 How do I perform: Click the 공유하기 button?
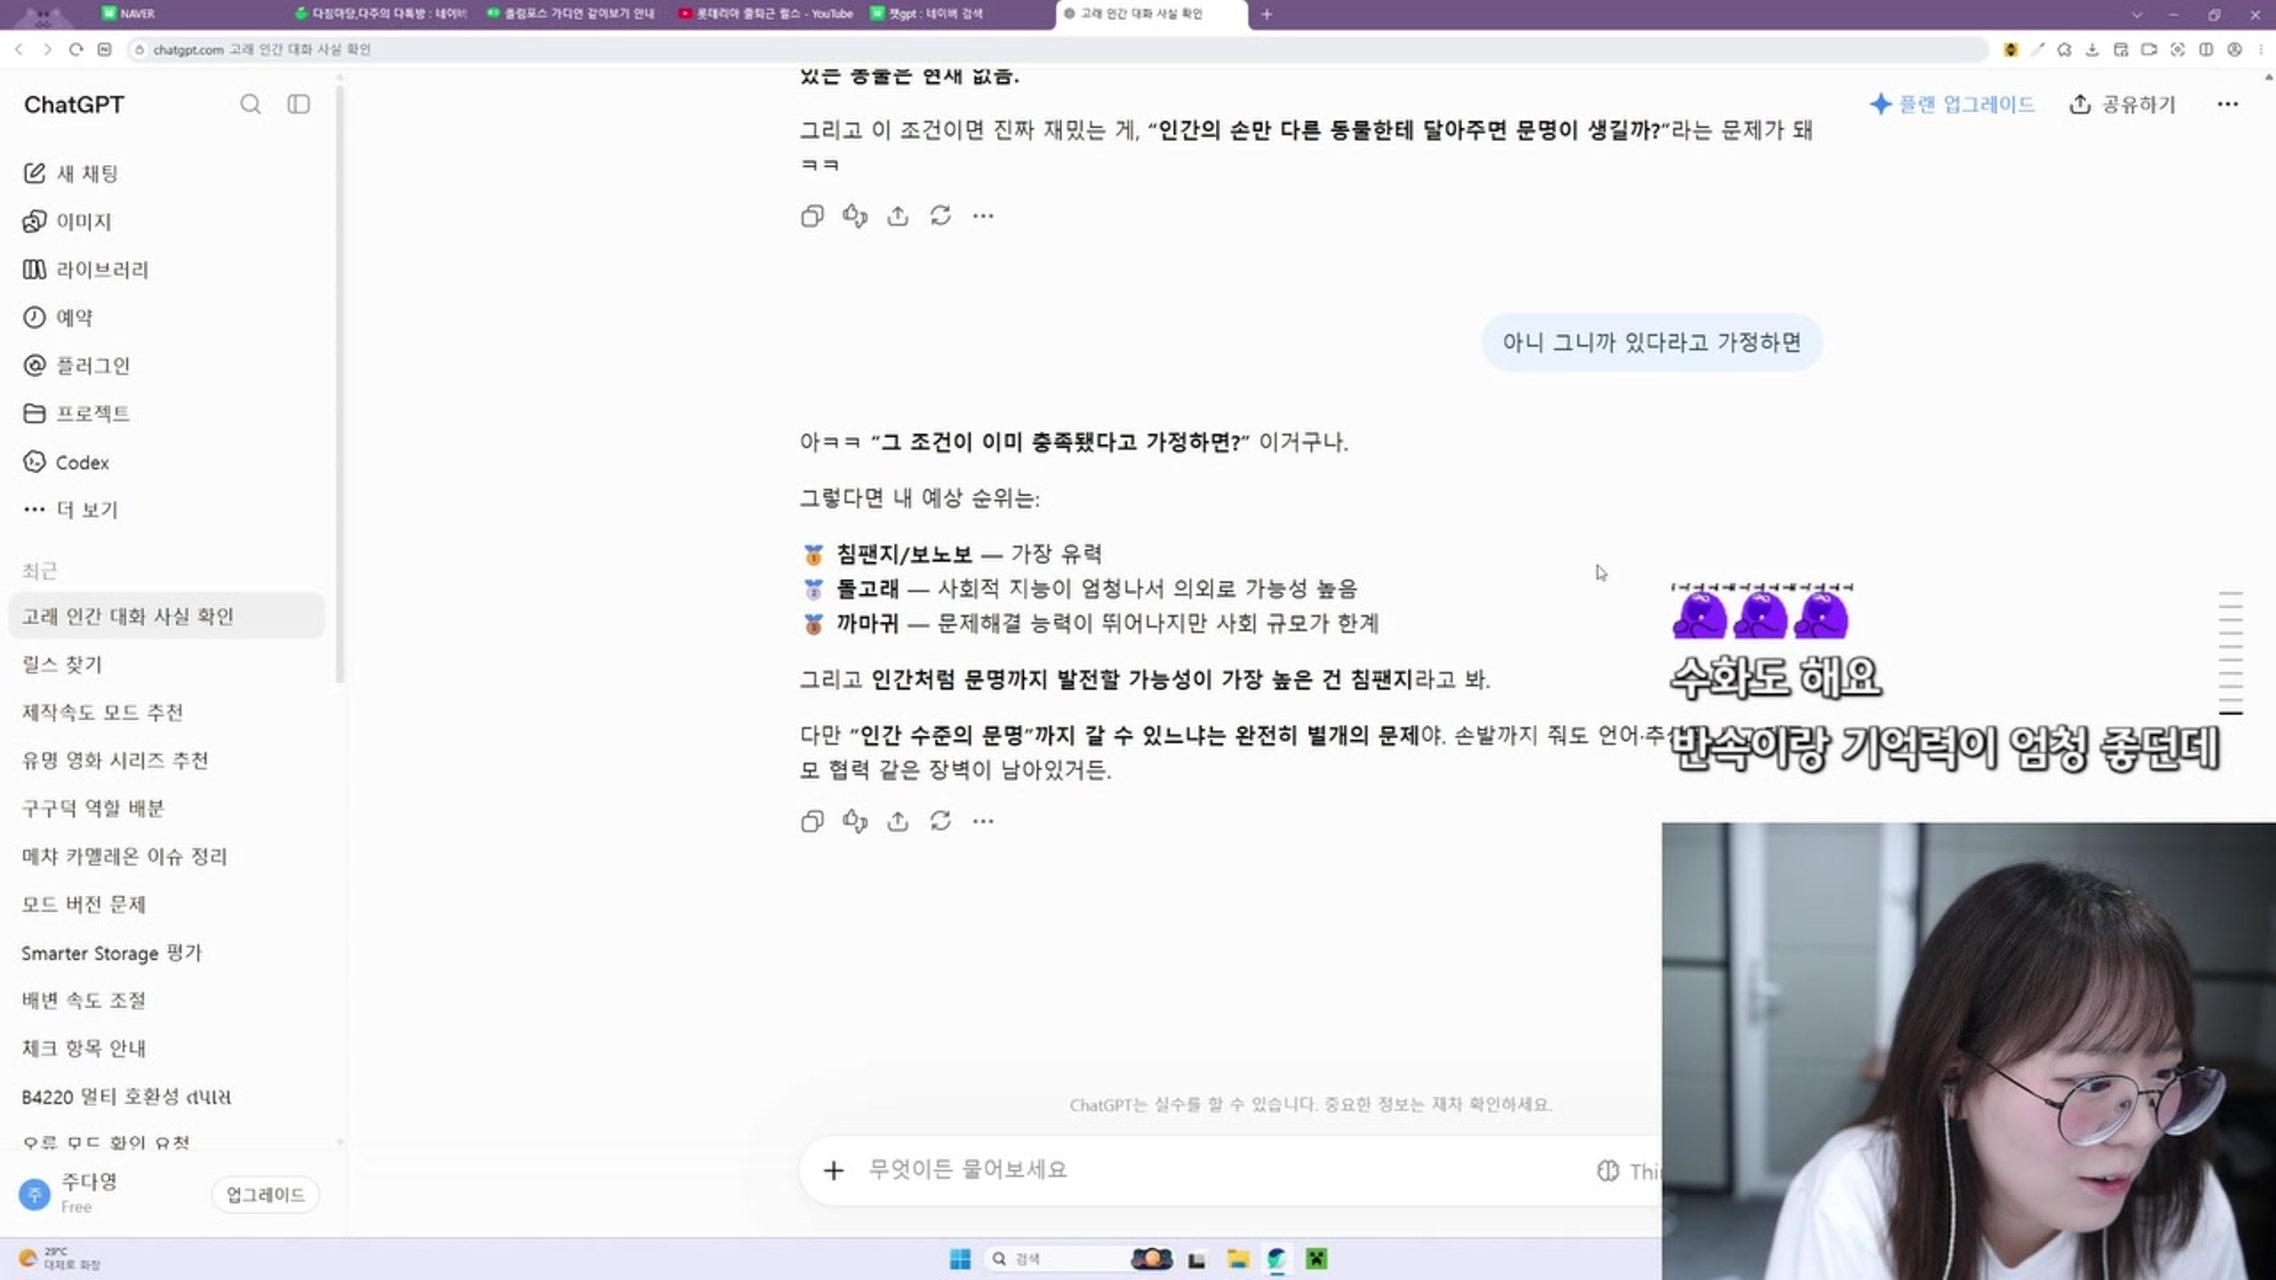pos(2122,104)
